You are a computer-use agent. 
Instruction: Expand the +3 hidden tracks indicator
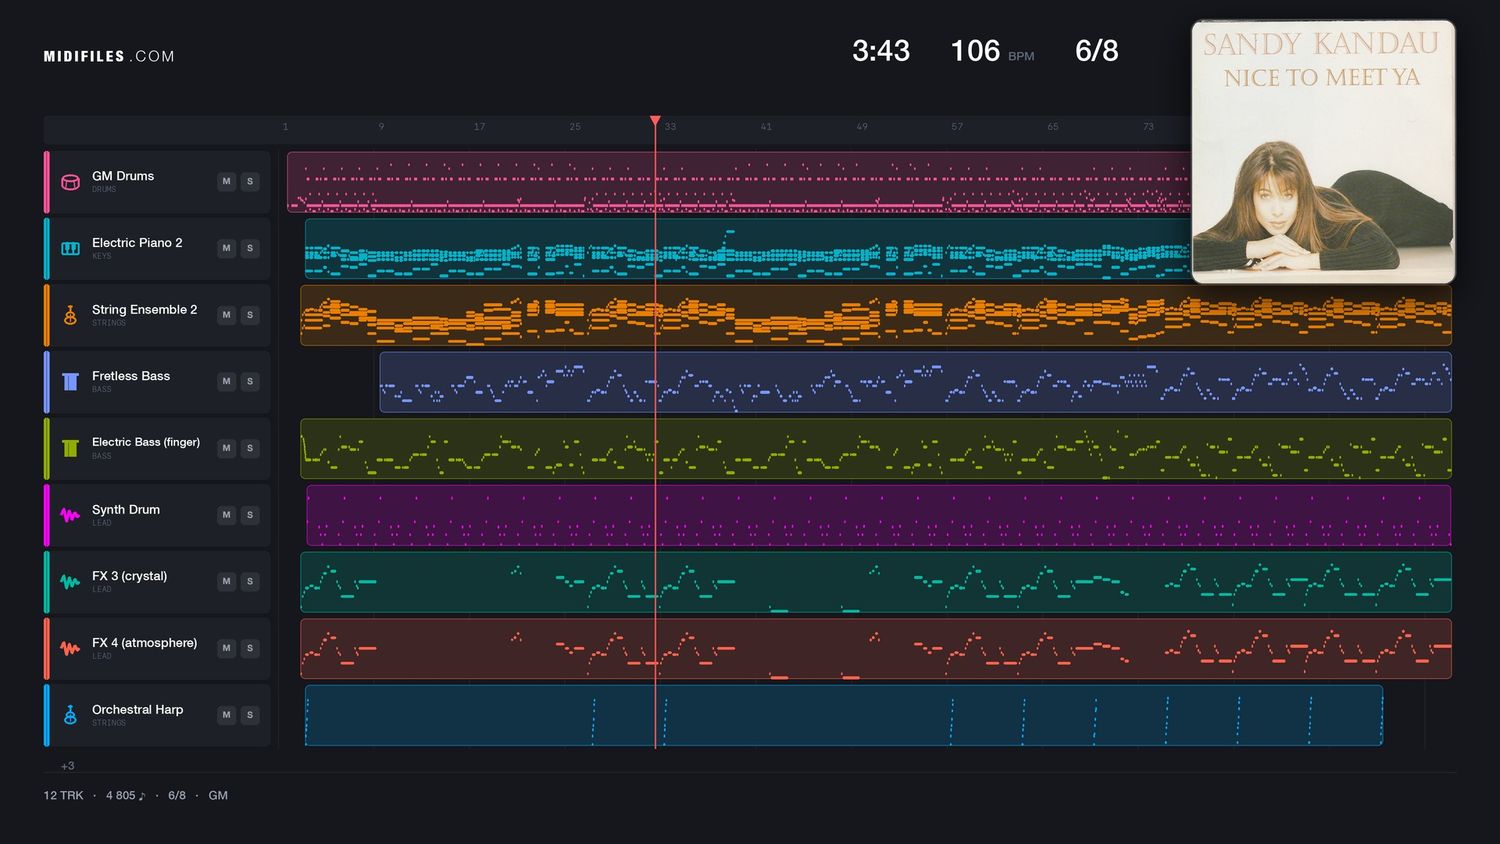point(67,766)
